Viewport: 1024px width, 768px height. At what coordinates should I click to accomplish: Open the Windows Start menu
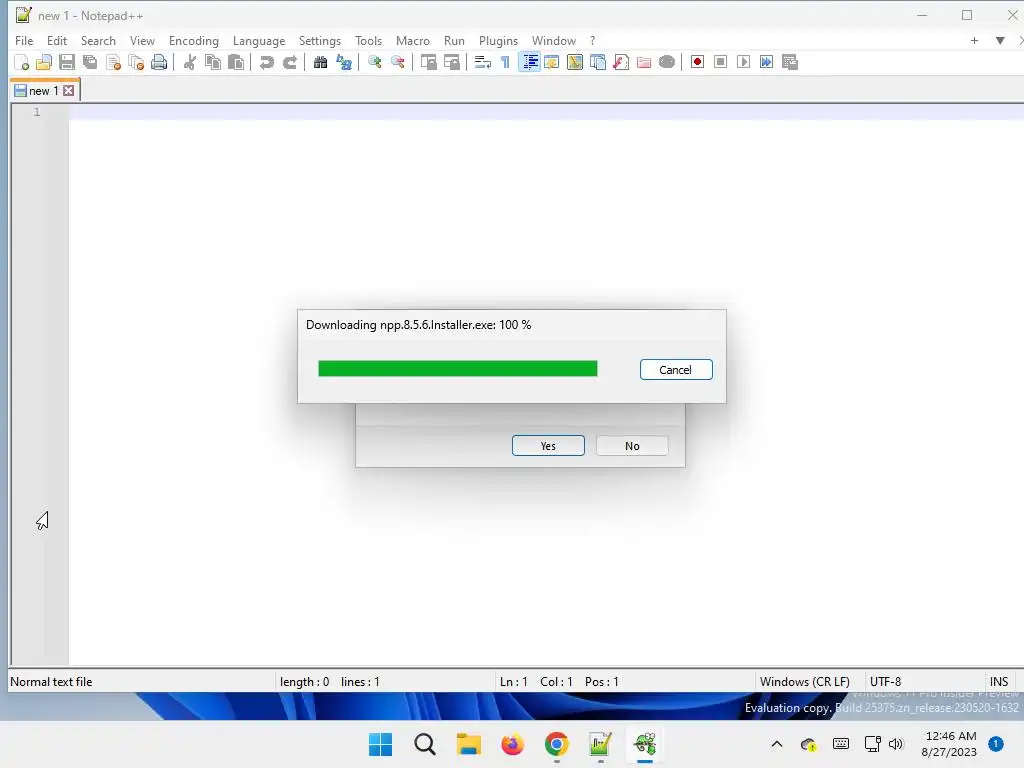(x=381, y=744)
